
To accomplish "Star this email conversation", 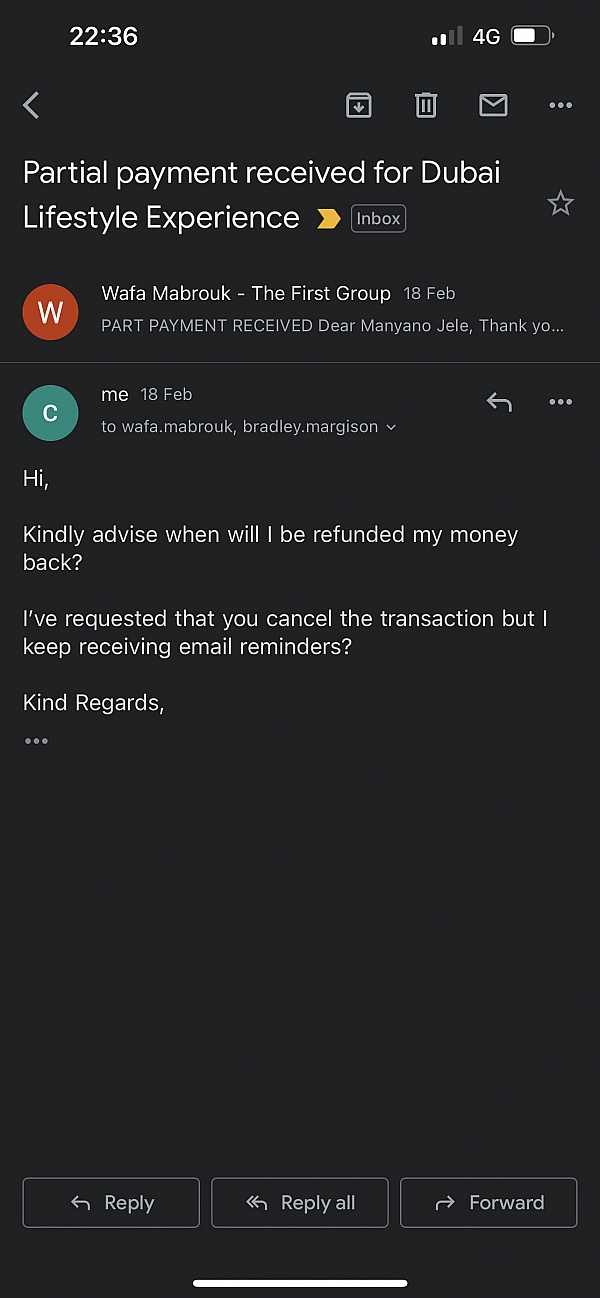I will tap(560, 204).
